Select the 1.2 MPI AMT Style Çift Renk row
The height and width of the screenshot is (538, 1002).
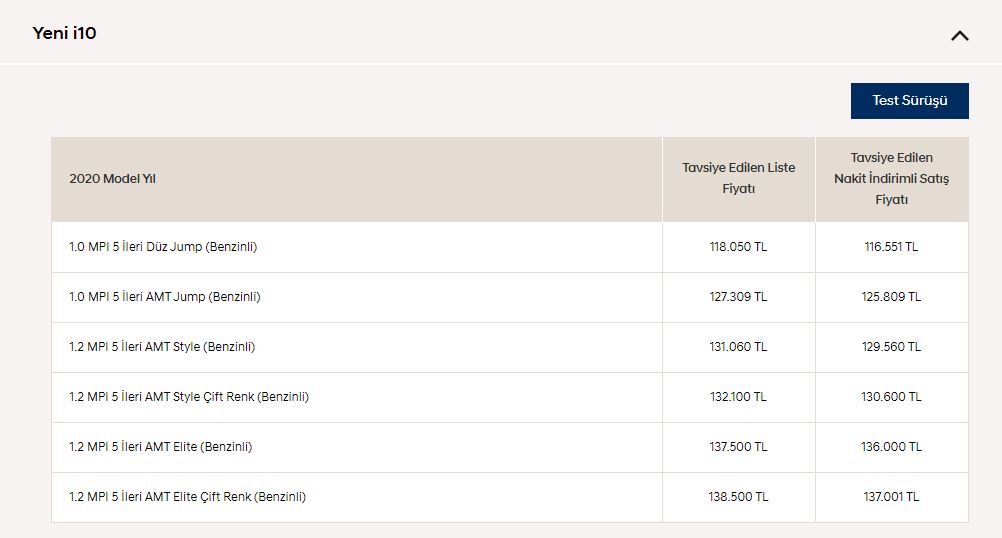point(510,397)
